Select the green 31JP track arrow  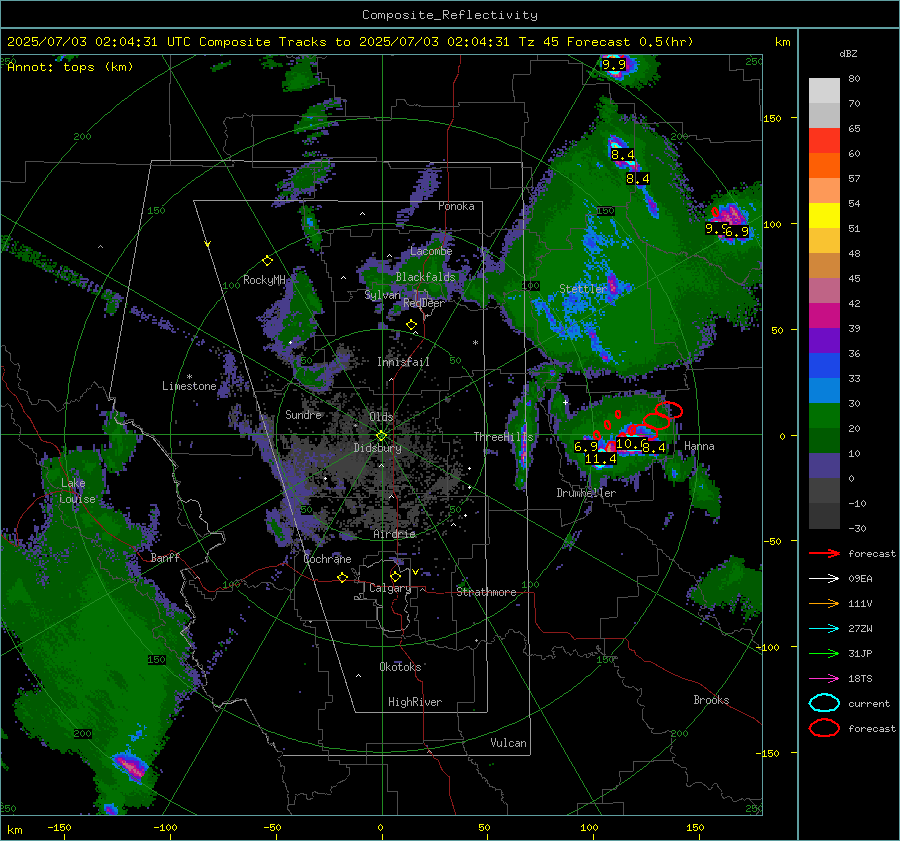(x=824, y=653)
